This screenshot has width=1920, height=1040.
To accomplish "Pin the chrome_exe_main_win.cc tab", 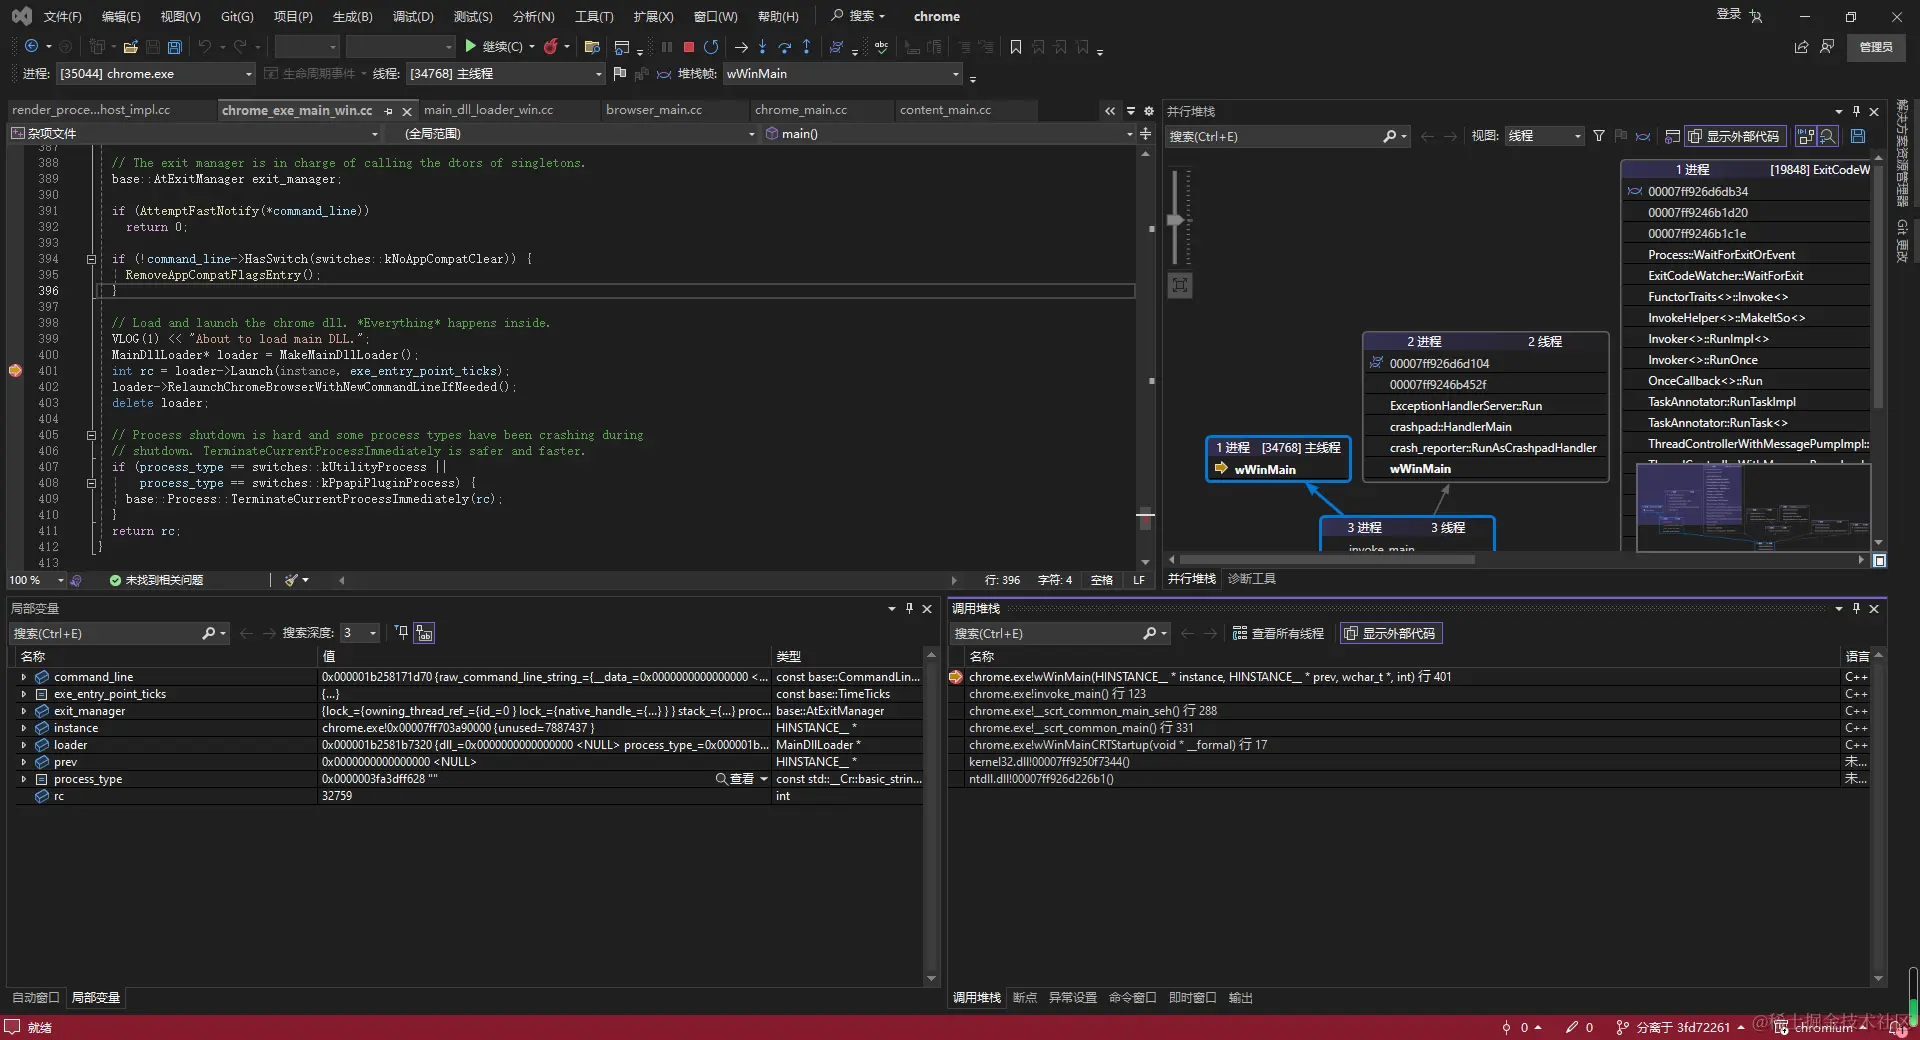I will click(x=389, y=111).
